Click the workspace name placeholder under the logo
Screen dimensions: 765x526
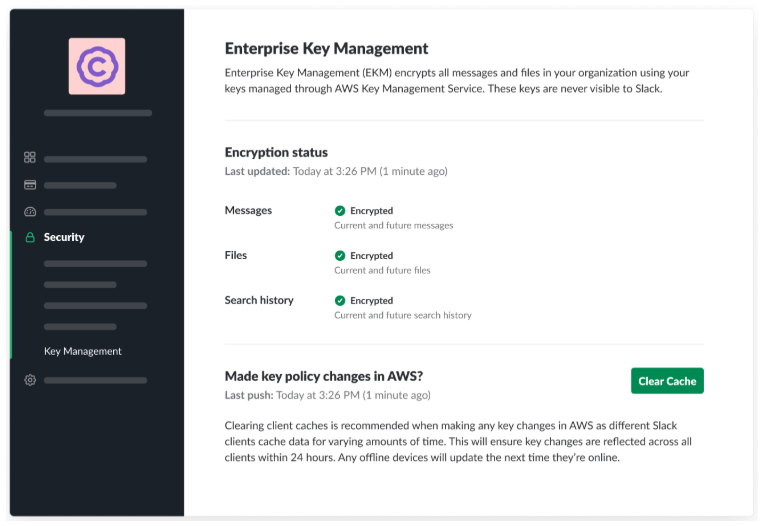point(98,113)
